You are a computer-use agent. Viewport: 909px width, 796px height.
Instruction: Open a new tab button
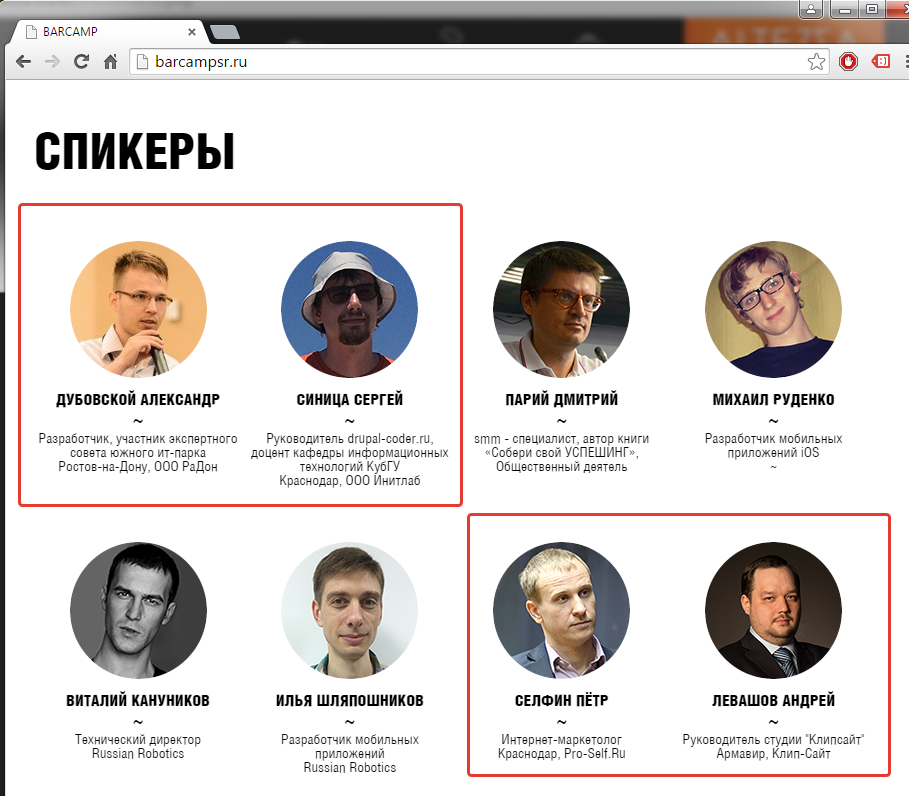click(x=225, y=32)
